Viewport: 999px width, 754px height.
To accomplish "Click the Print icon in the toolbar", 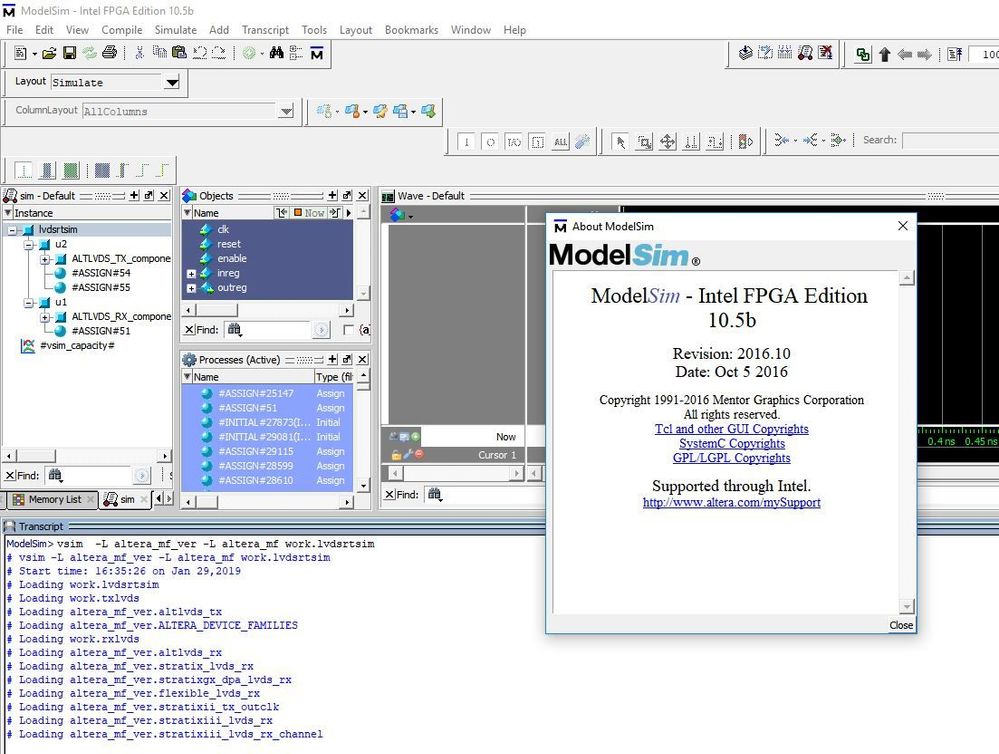I will (110, 53).
